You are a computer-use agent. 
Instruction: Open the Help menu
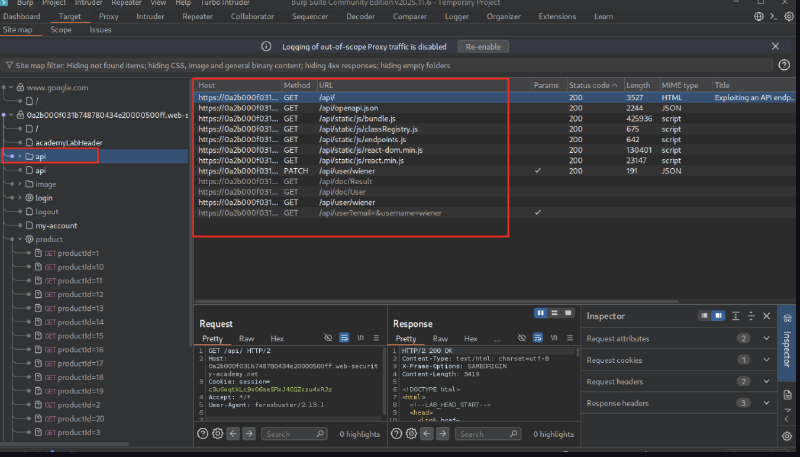[183, 3]
